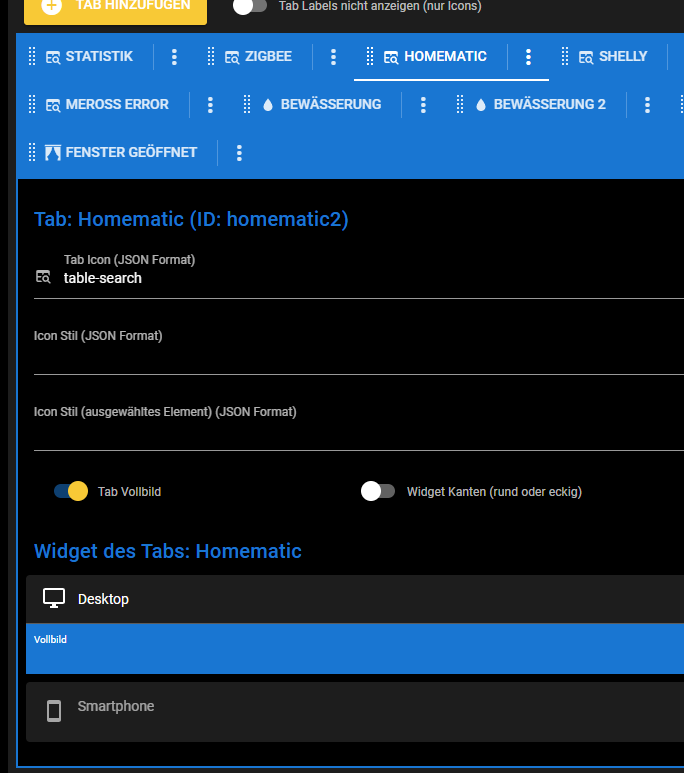
Task: Click heading 'Widget des Tabs: Homematic'
Action: tap(168, 551)
